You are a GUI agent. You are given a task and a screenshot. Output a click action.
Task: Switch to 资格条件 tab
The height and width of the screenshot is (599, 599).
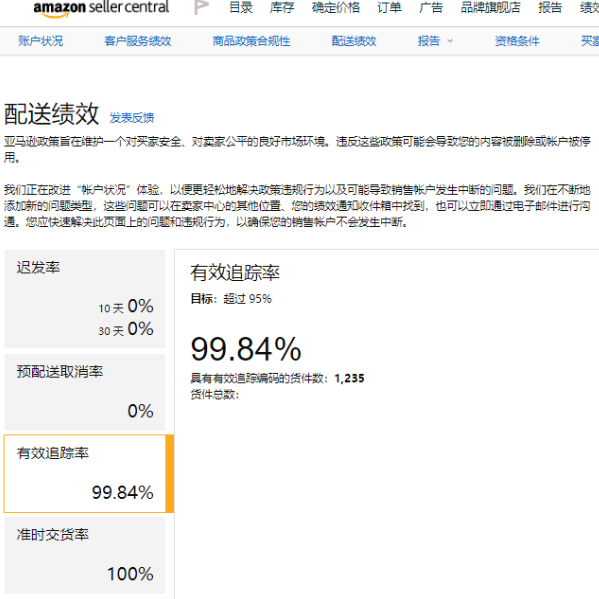(x=517, y=41)
